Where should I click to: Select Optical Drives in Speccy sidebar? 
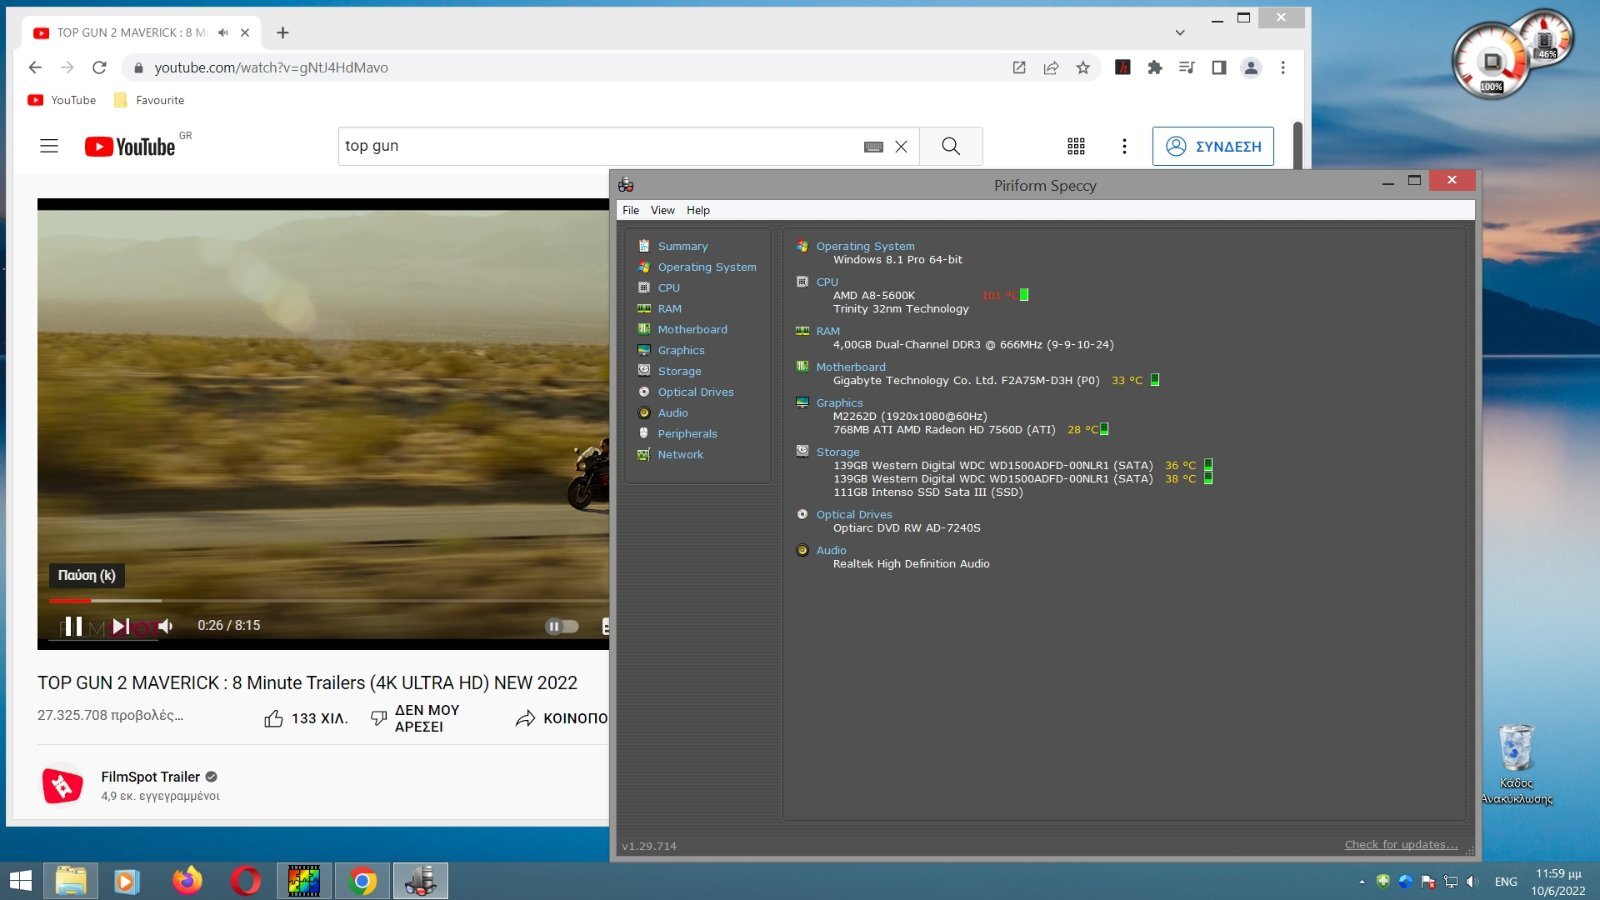(x=695, y=392)
